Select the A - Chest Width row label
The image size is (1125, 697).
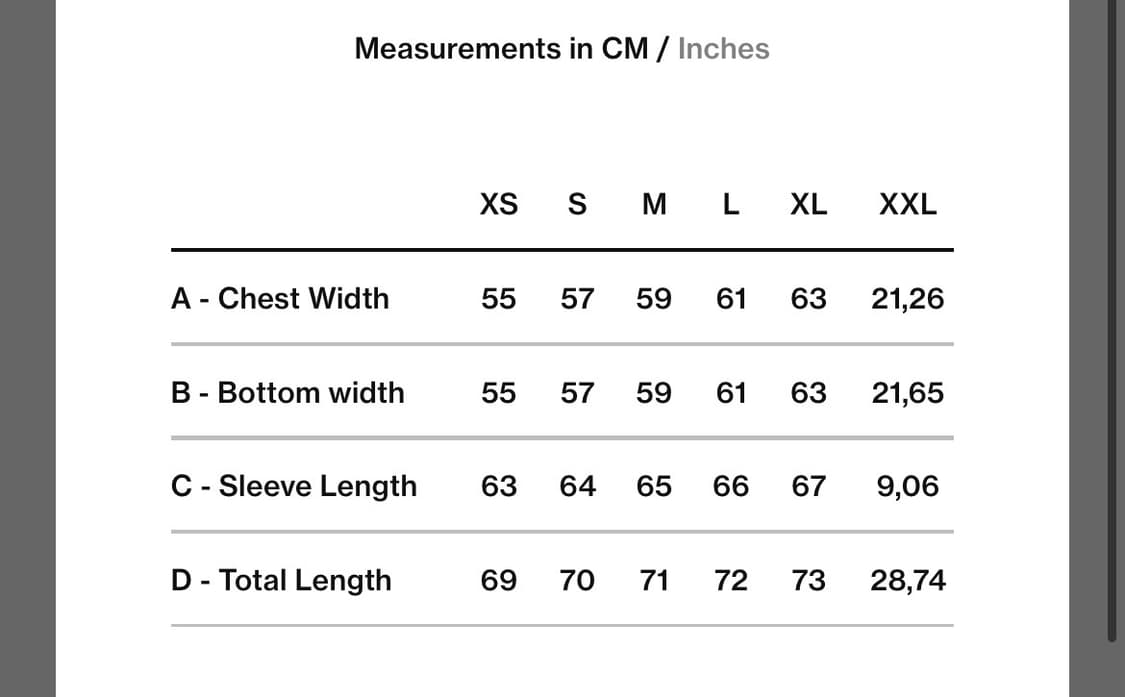(x=280, y=298)
